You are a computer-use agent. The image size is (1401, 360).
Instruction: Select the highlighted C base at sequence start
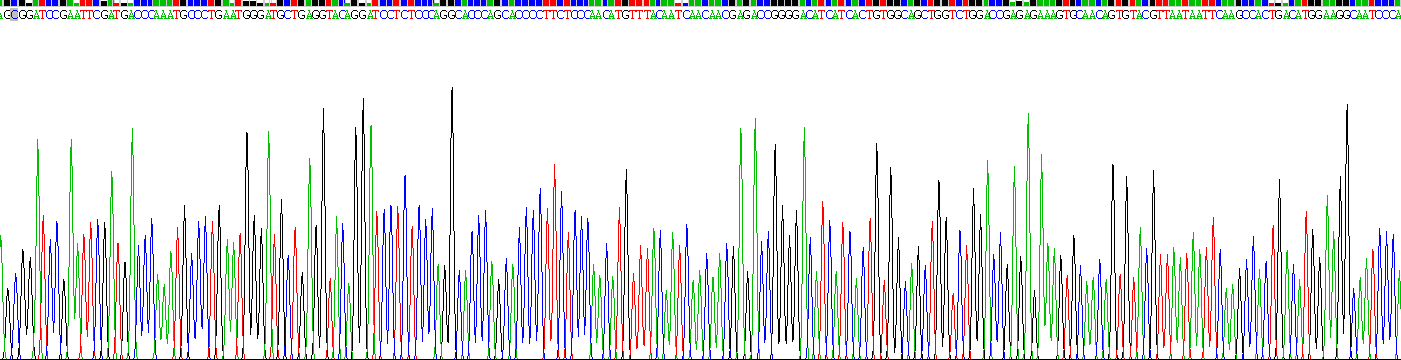[x=14, y=16]
